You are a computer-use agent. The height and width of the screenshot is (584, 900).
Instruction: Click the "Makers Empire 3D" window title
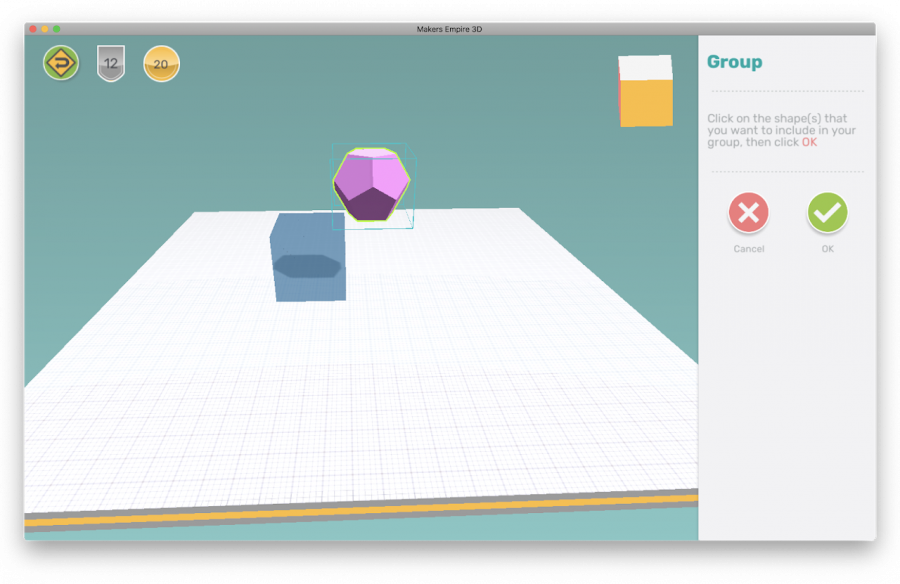pyautogui.click(x=449, y=28)
